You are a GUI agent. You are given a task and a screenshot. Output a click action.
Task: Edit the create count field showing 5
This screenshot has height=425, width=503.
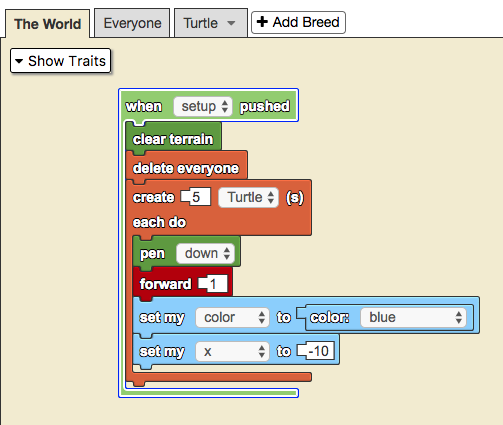coord(196,197)
